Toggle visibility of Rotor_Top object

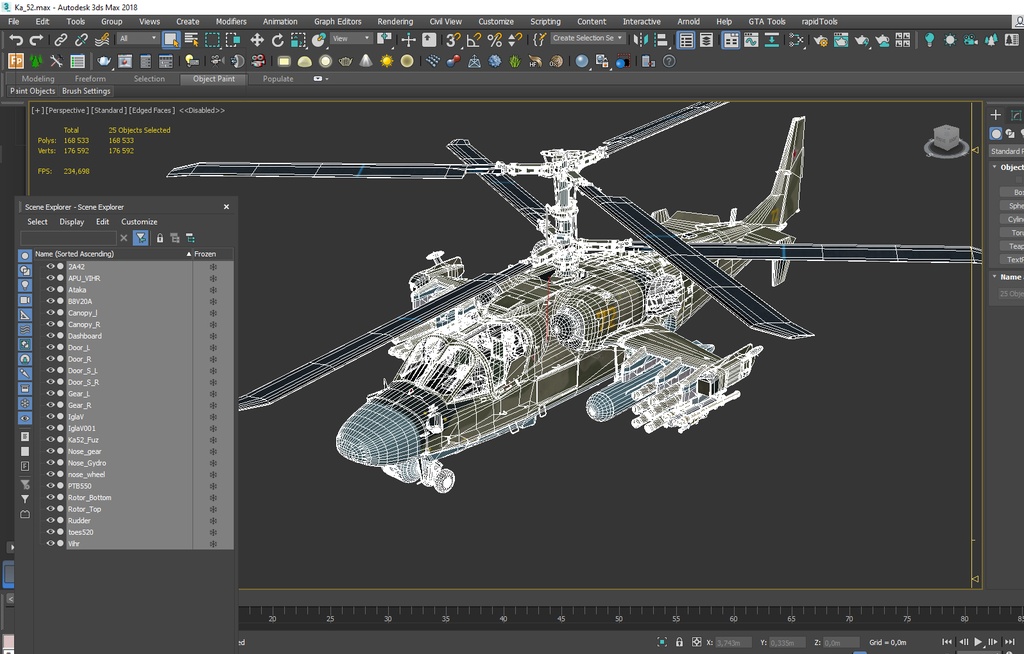tap(51, 509)
